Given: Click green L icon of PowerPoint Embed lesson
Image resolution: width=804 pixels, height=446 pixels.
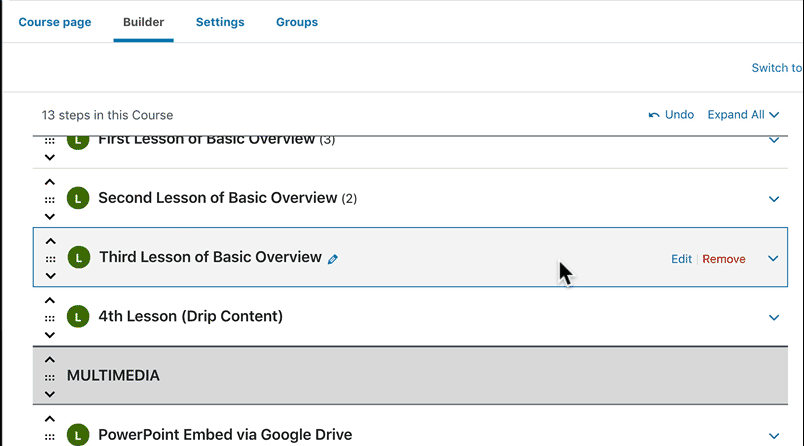Looking at the screenshot, I should click(78, 435).
